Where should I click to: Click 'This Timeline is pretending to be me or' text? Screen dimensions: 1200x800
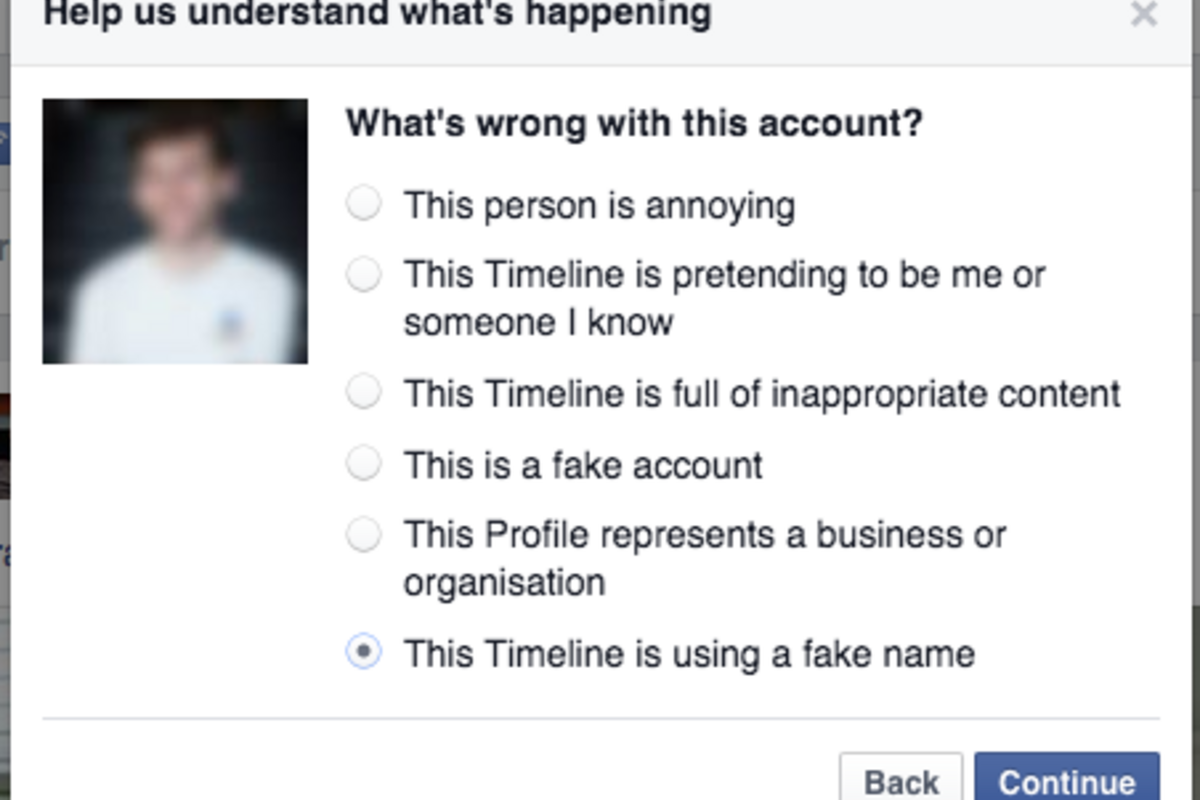(x=724, y=275)
